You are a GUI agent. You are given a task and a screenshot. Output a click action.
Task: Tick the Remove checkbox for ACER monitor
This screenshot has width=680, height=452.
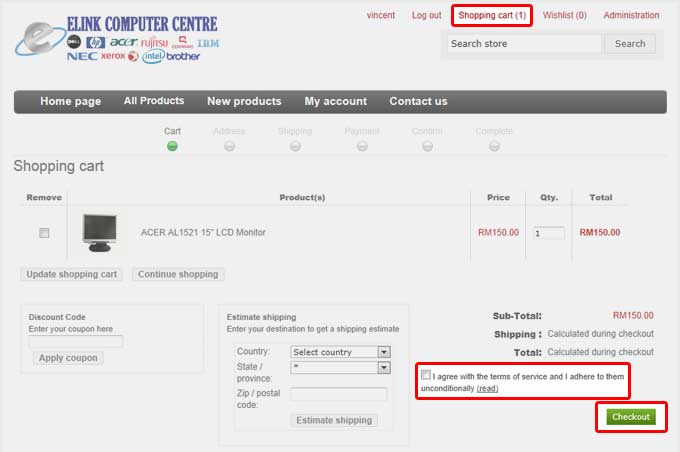[x=44, y=233]
